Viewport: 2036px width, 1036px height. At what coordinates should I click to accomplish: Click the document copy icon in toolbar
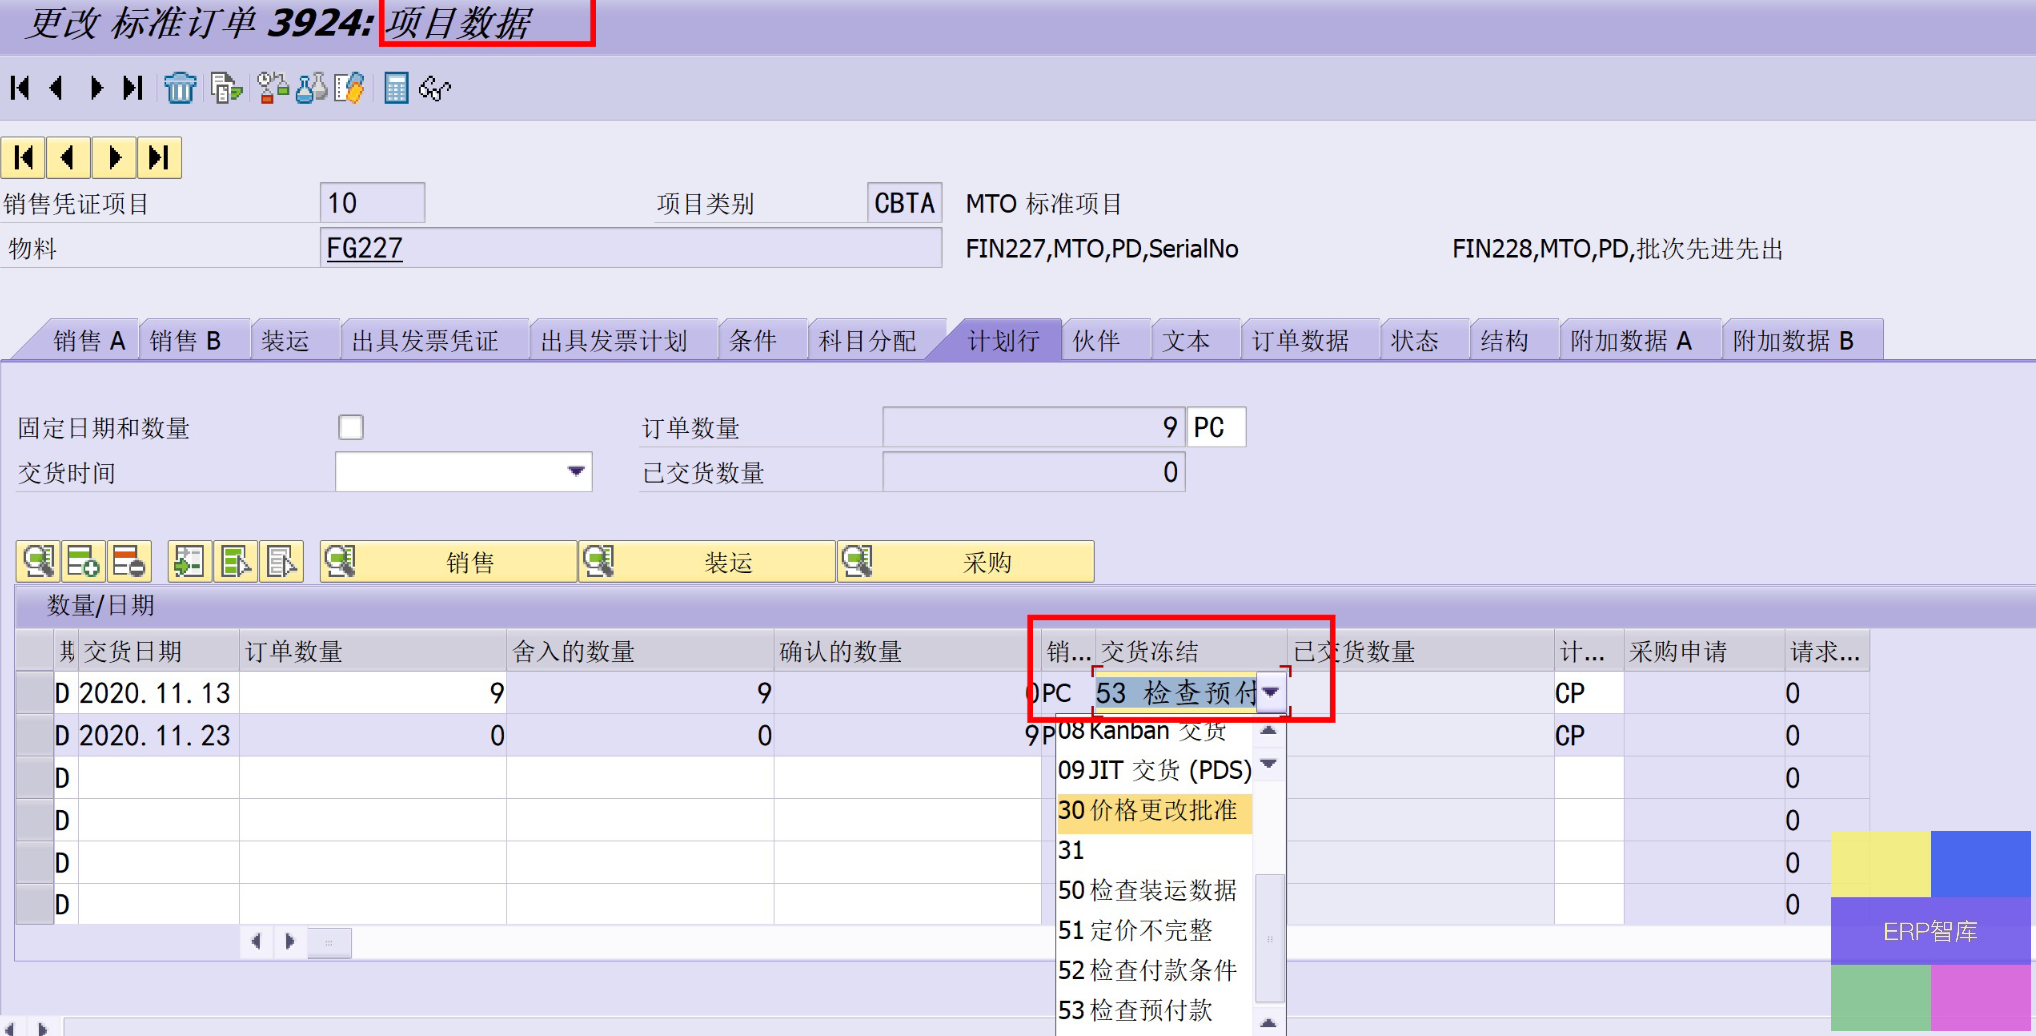coord(226,88)
